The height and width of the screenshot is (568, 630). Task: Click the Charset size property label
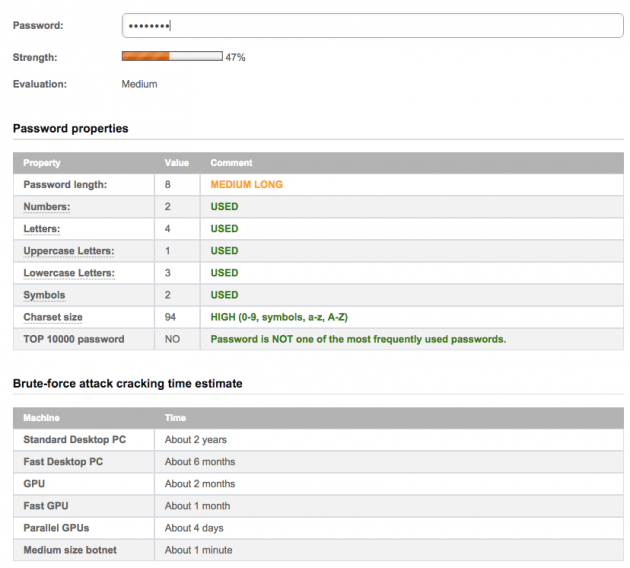[x=53, y=317]
